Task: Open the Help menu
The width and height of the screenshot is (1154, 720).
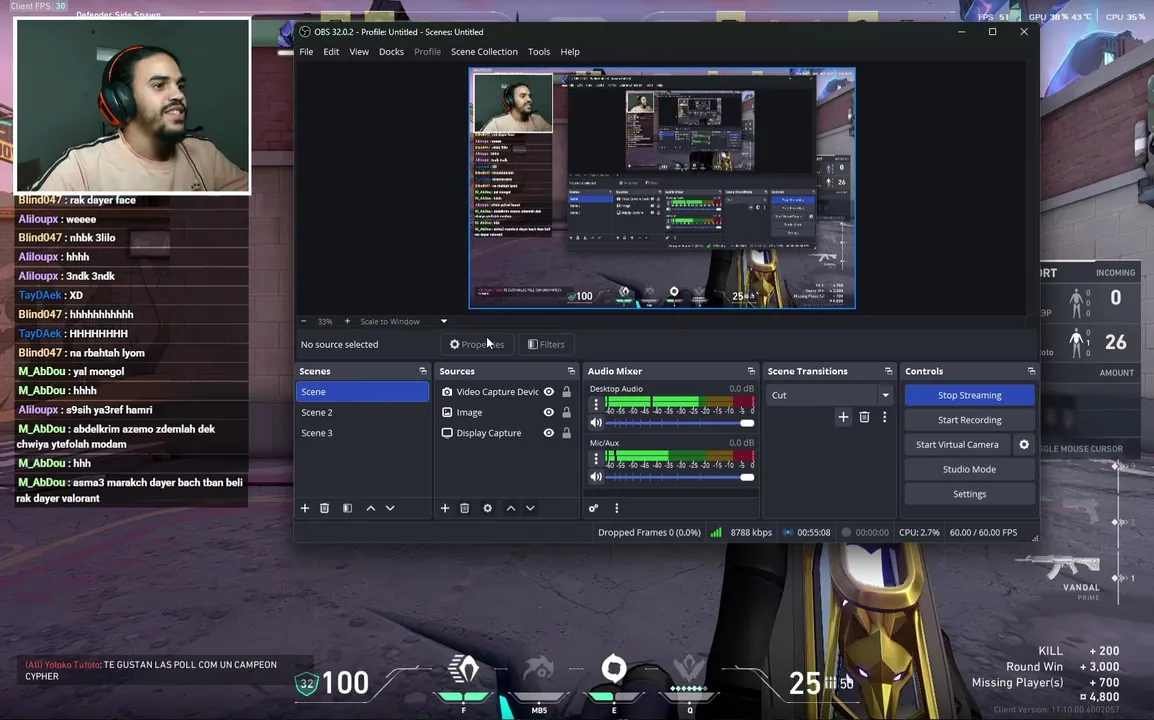Action: (x=570, y=52)
